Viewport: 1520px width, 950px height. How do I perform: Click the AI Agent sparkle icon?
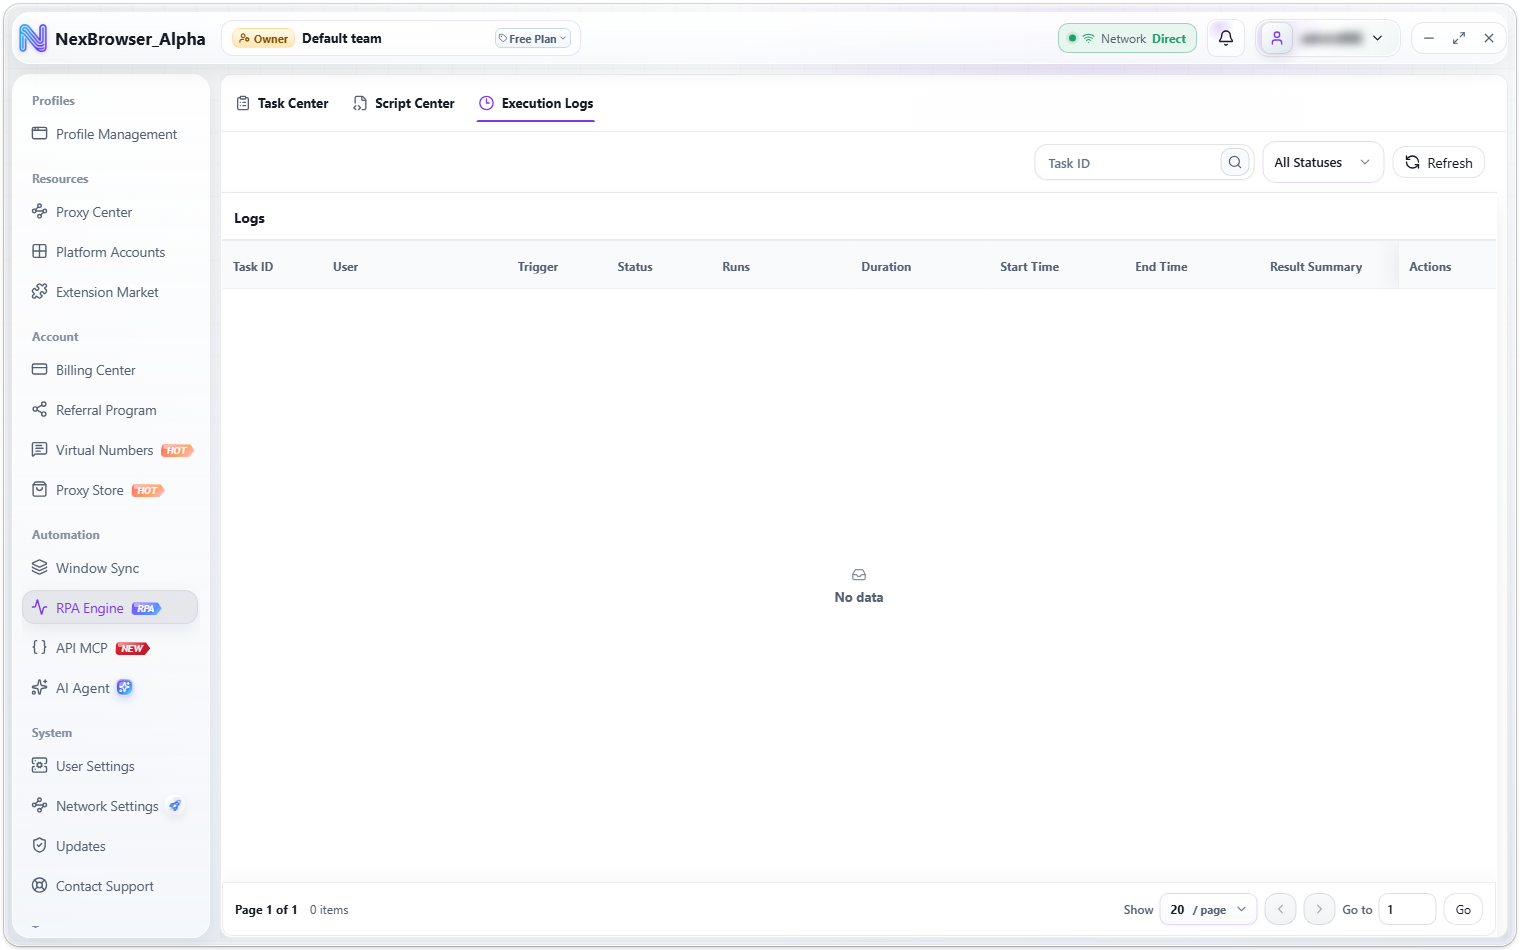[40, 688]
